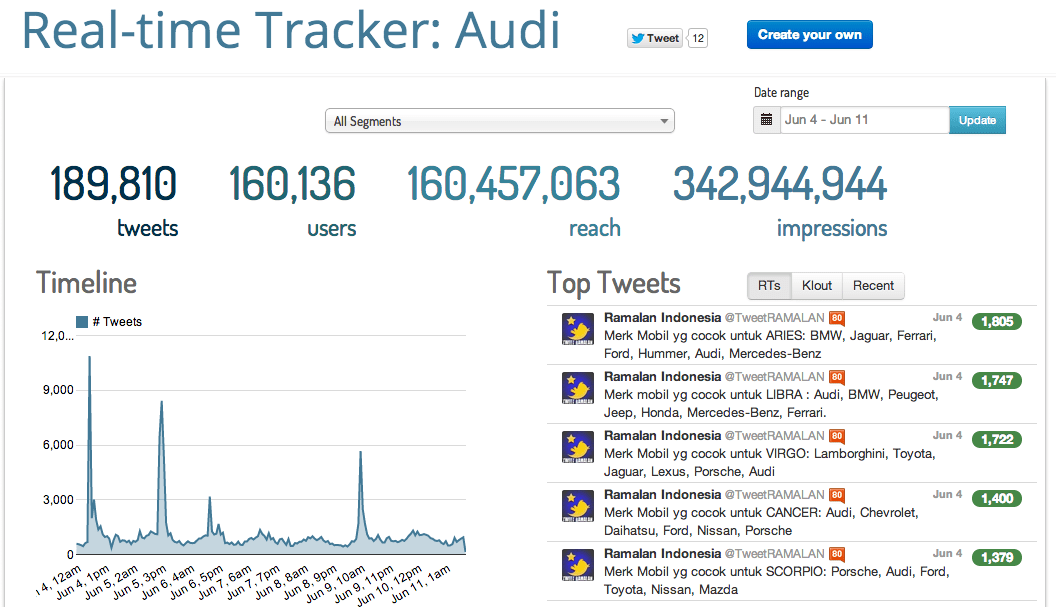Switch to the Klout tab
This screenshot has width=1056, height=607.
click(817, 286)
